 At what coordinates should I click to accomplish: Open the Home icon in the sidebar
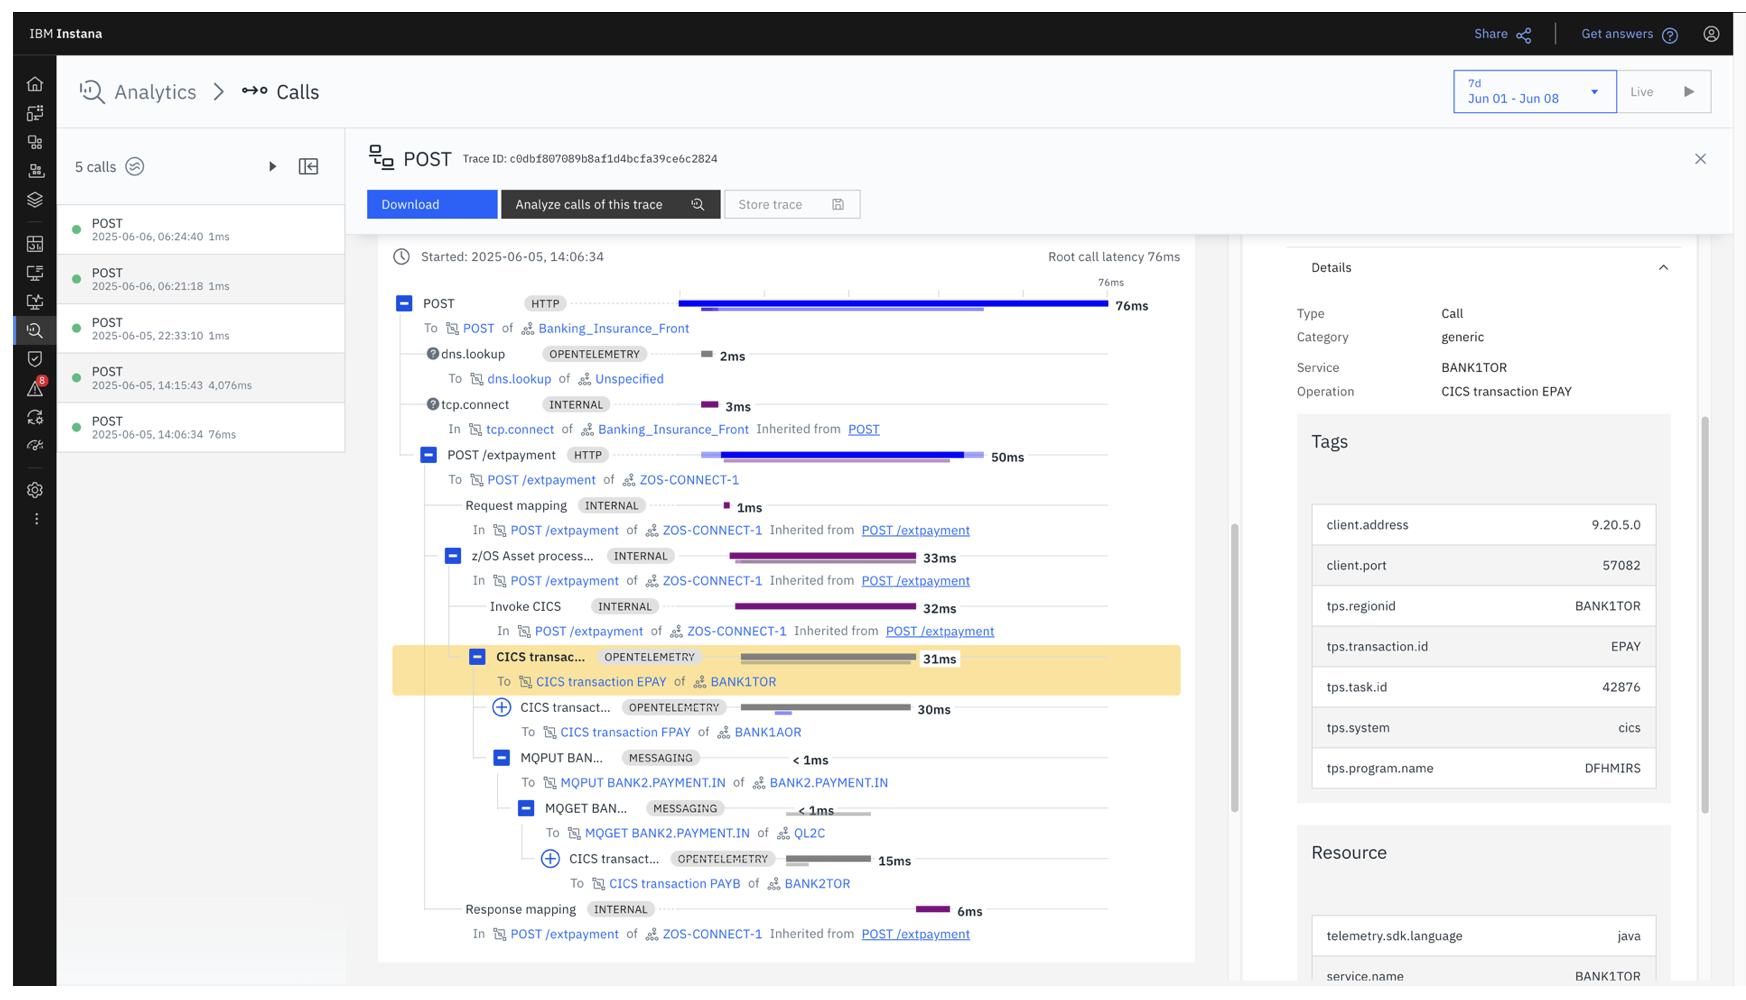coord(35,84)
